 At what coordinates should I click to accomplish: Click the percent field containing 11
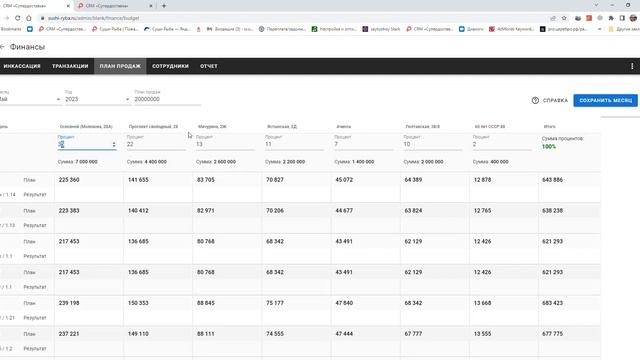pyautogui.click(x=294, y=144)
